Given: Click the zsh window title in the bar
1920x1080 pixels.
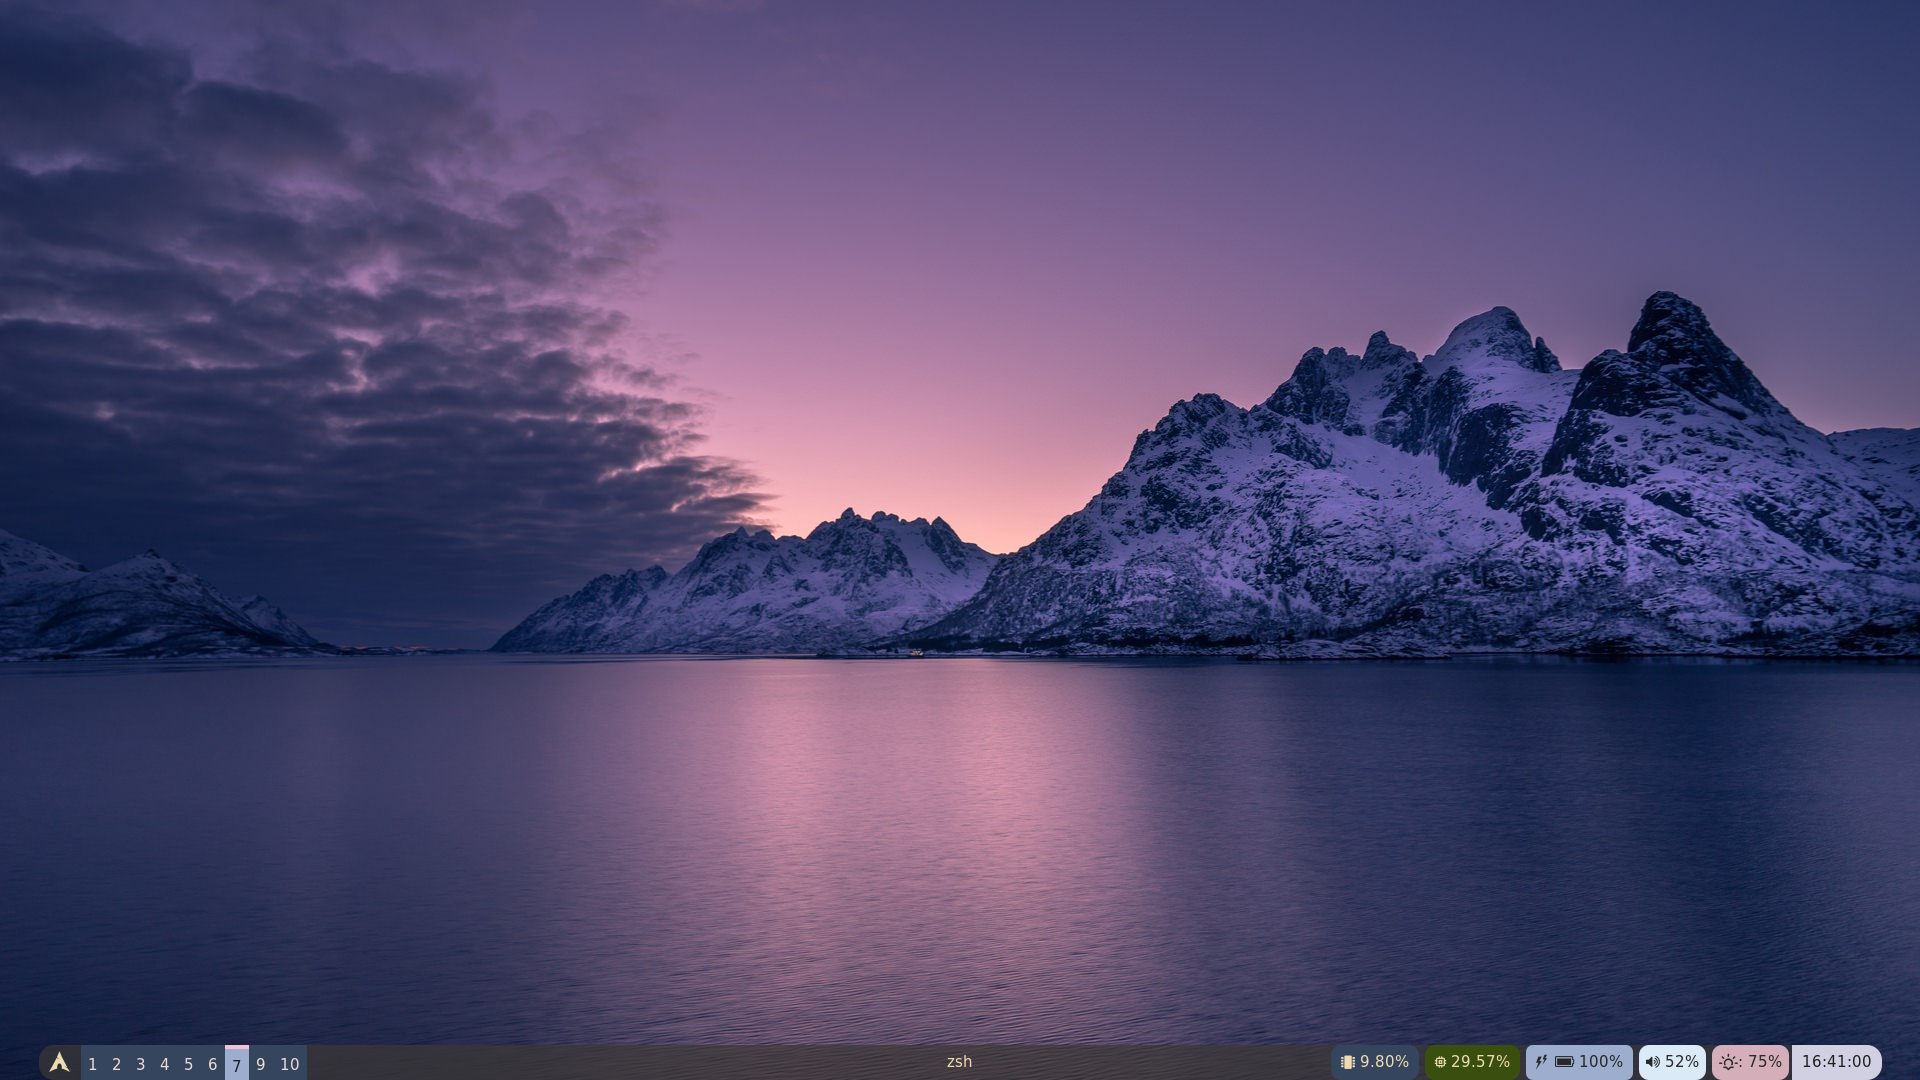Looking at the screenshot, I should click(x=959, y=1062).
